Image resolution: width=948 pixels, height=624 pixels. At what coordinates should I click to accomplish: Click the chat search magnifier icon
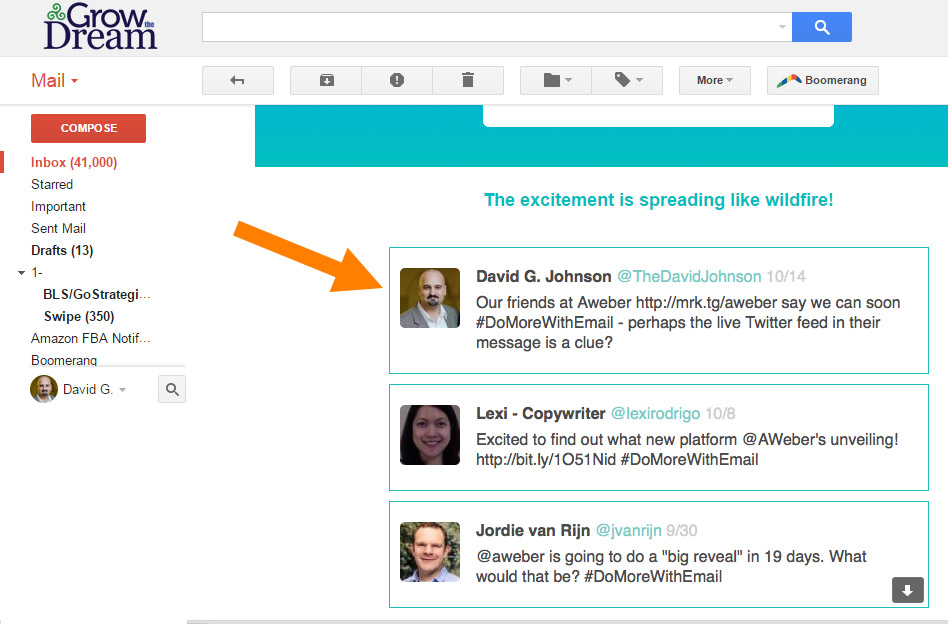coord(172,389)
